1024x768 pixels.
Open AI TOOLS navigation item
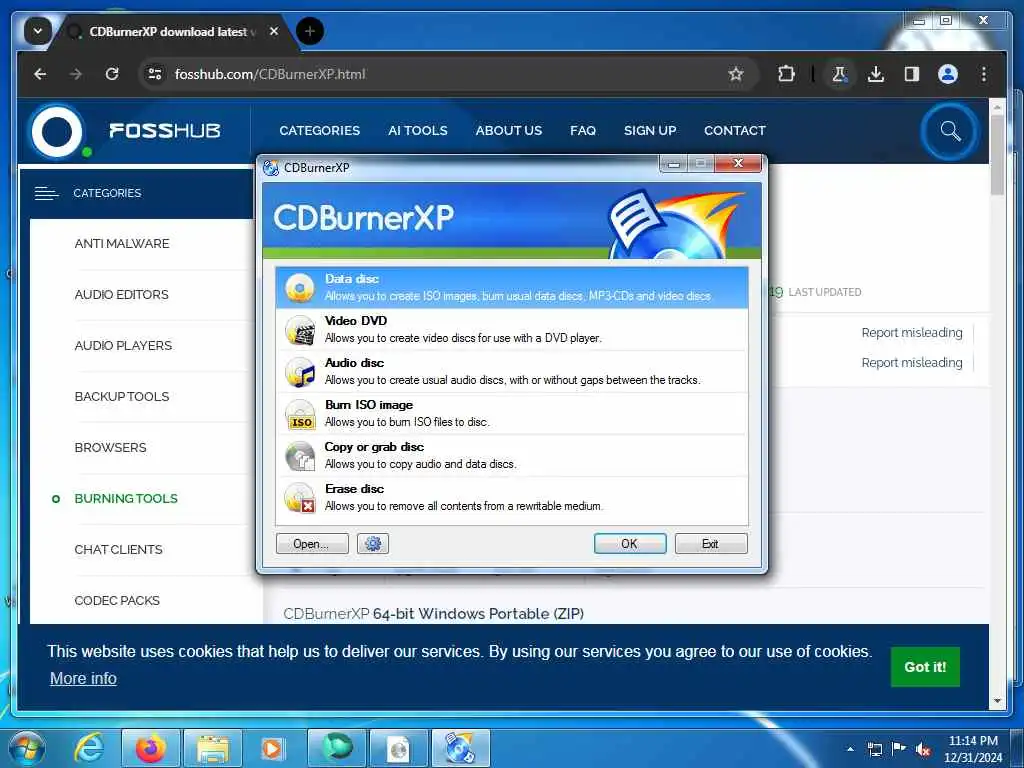click(418, 131)
